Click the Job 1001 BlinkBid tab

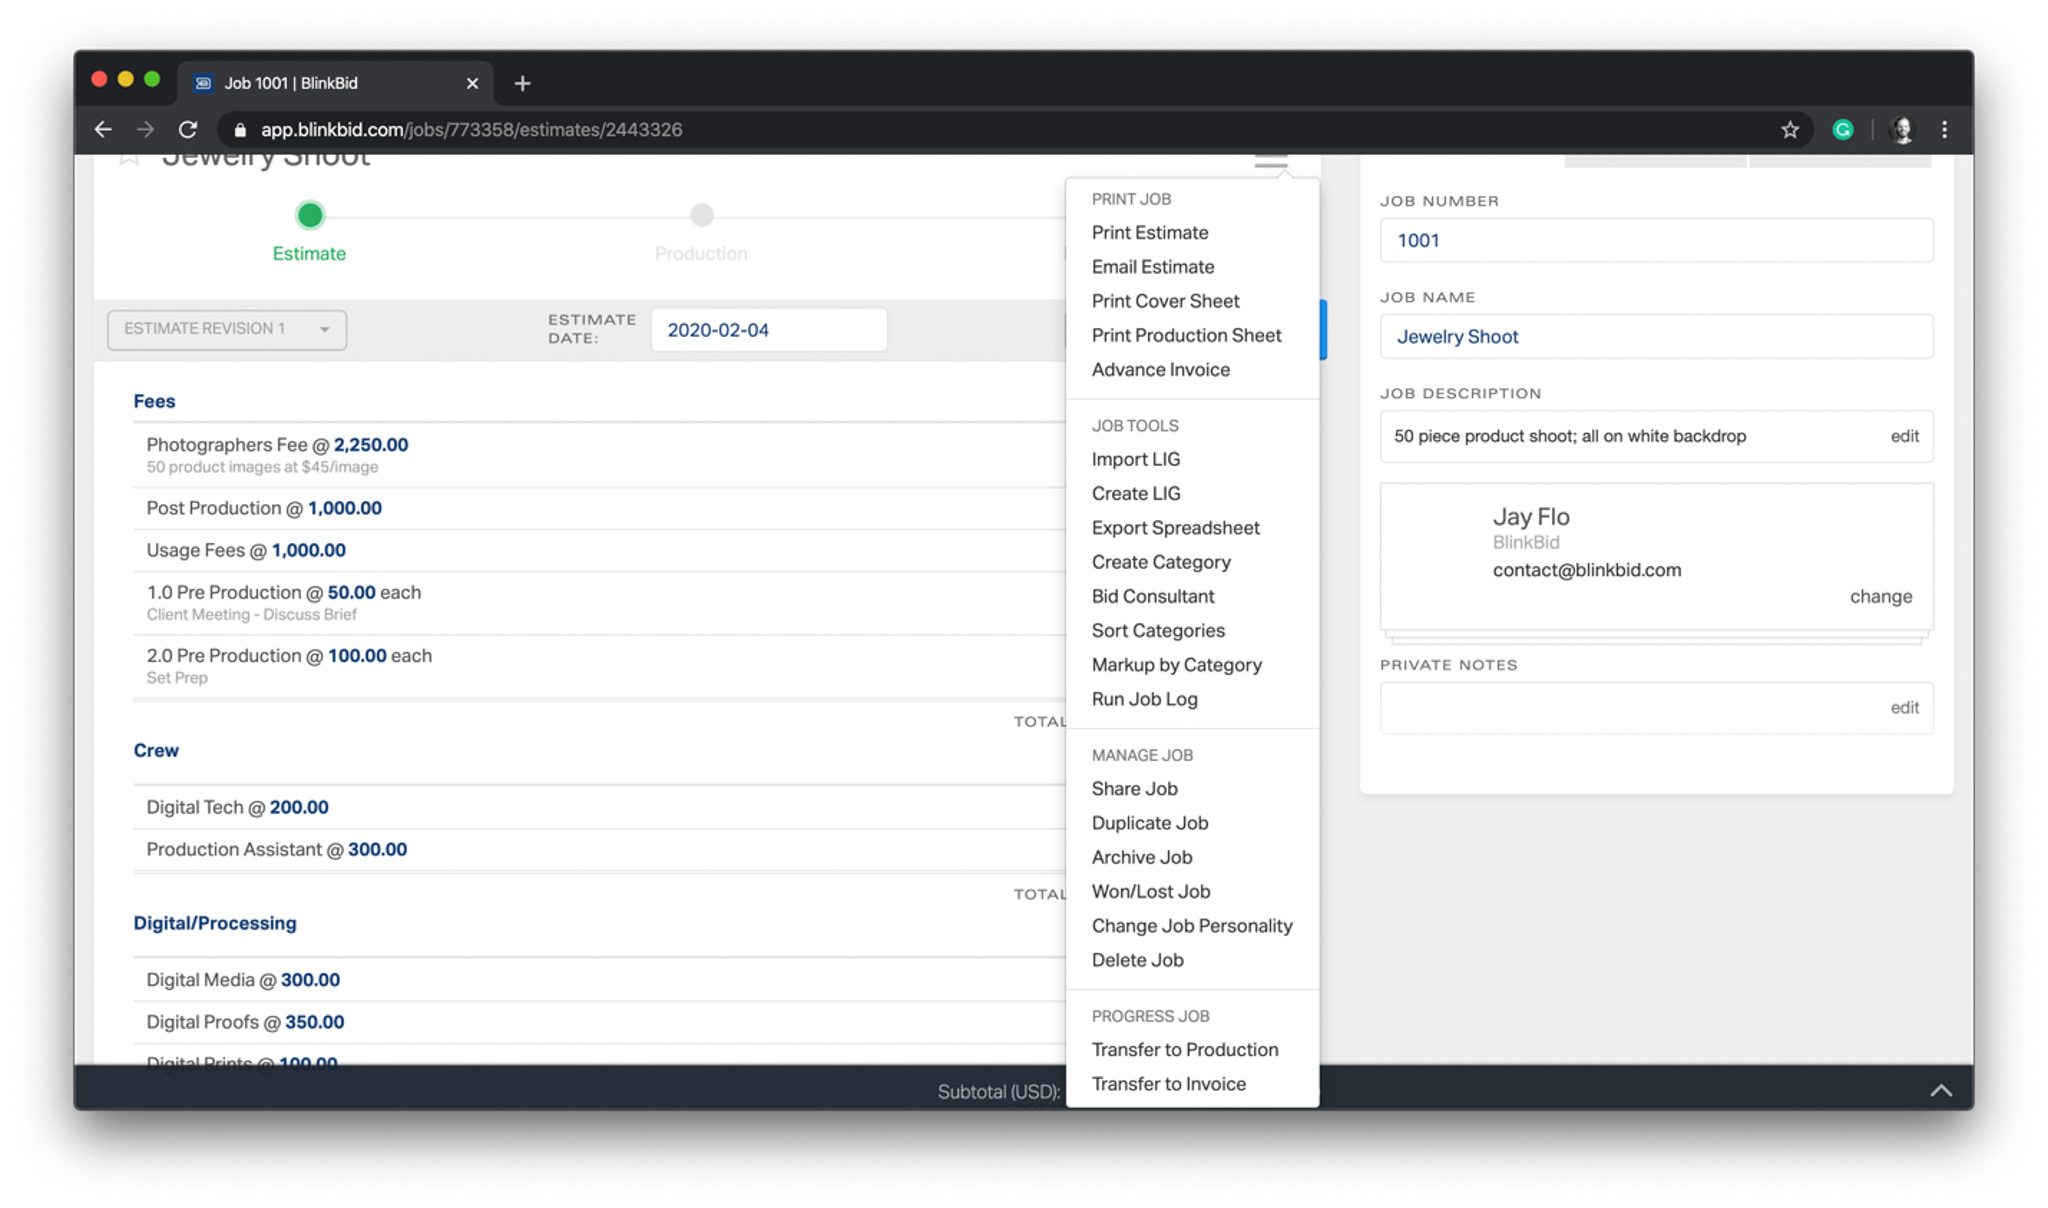335,83
